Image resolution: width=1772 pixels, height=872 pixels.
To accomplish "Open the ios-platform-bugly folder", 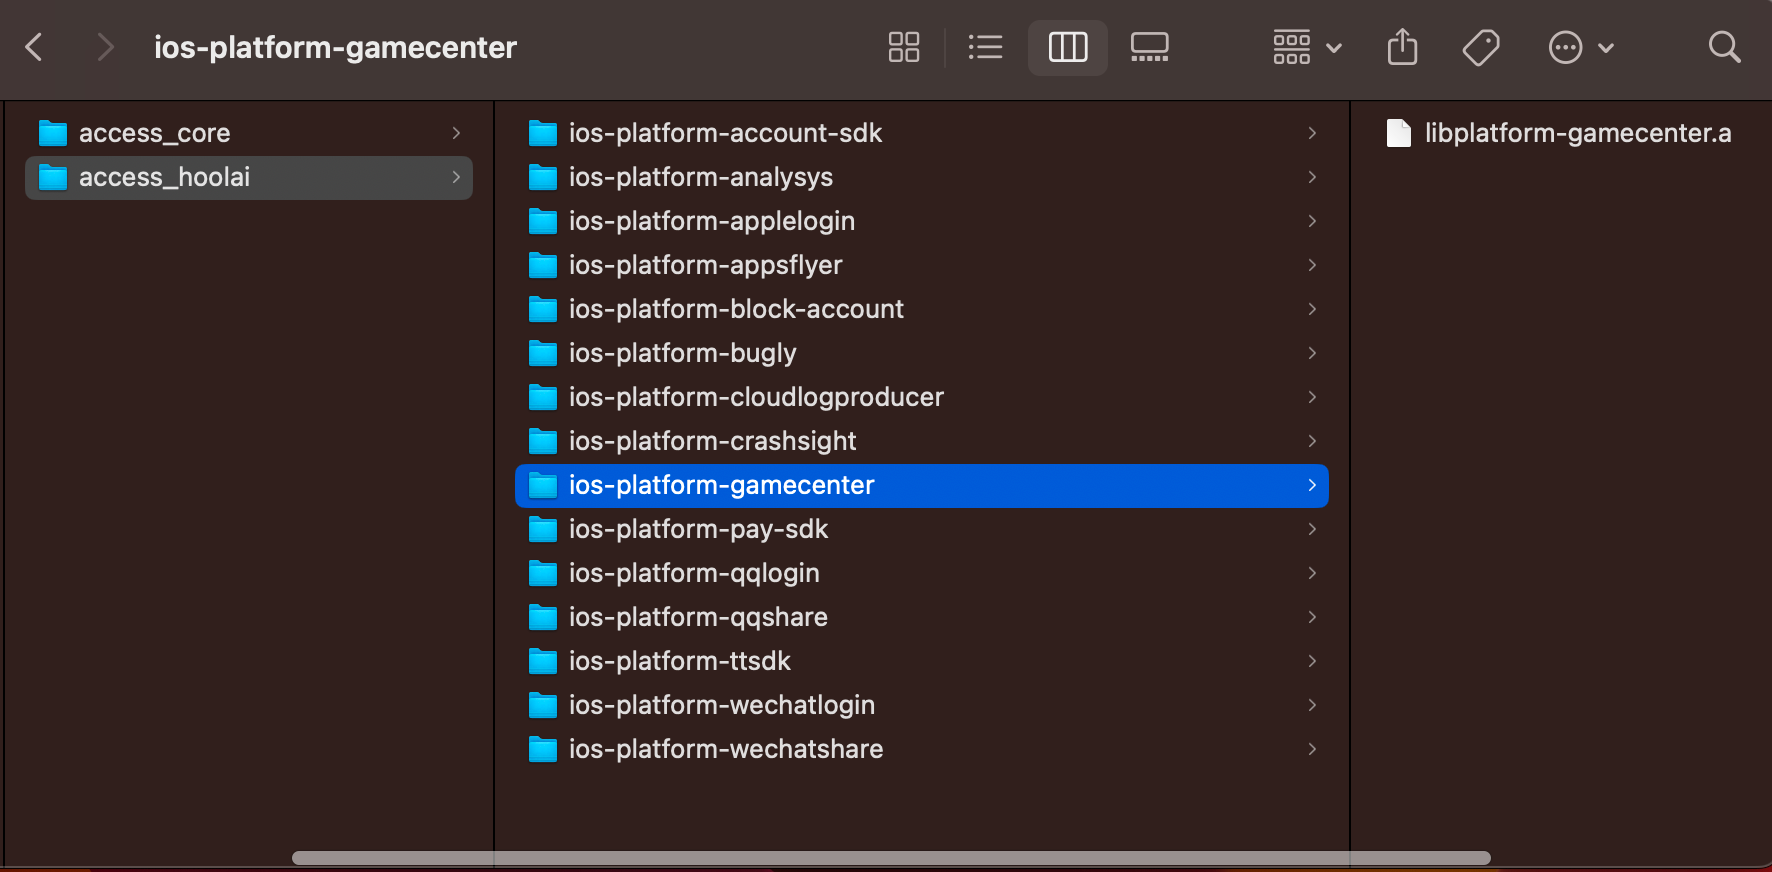I will click(922, 353).
